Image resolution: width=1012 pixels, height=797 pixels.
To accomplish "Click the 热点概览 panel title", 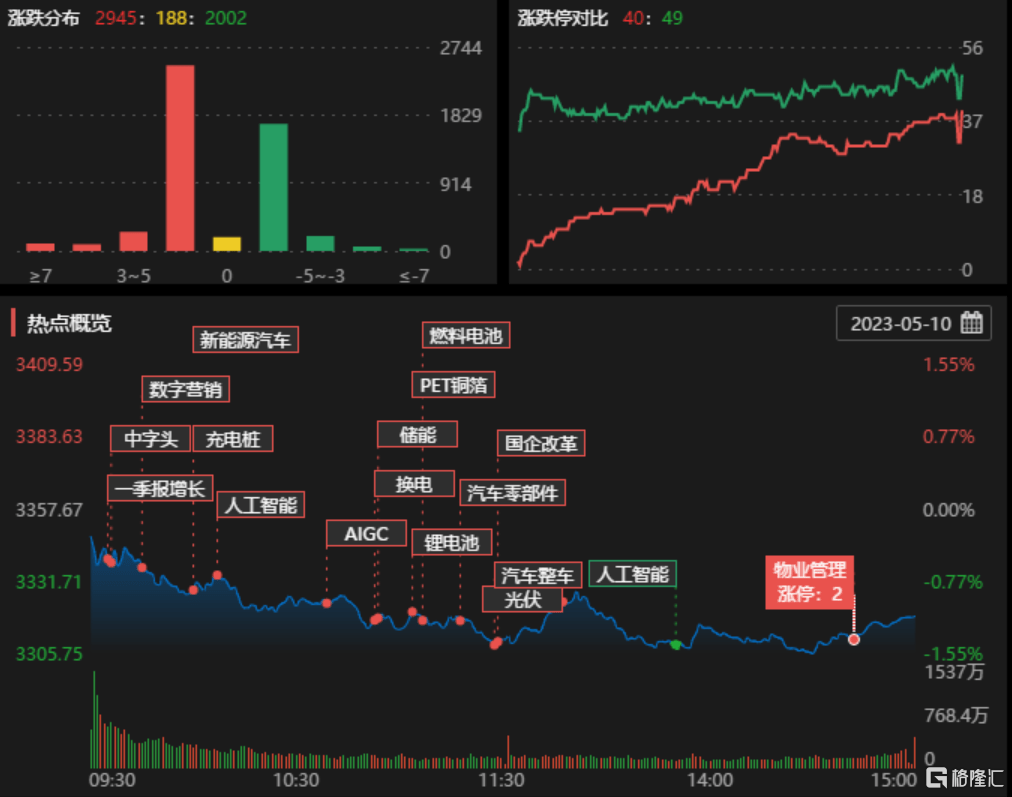I will (x=71, y=323).
